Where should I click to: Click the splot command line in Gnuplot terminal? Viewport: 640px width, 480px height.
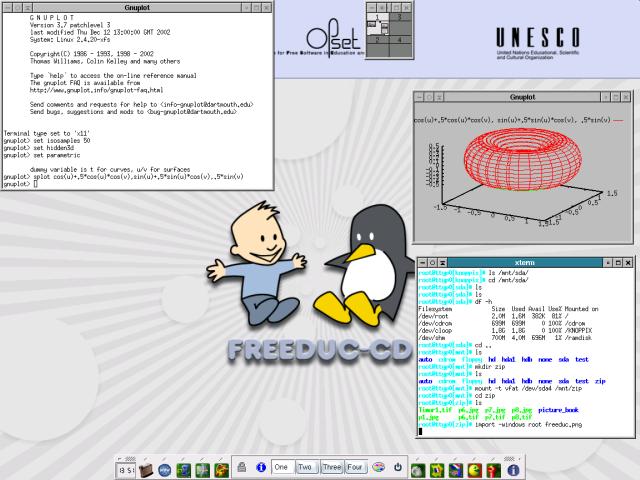[123, 176]
